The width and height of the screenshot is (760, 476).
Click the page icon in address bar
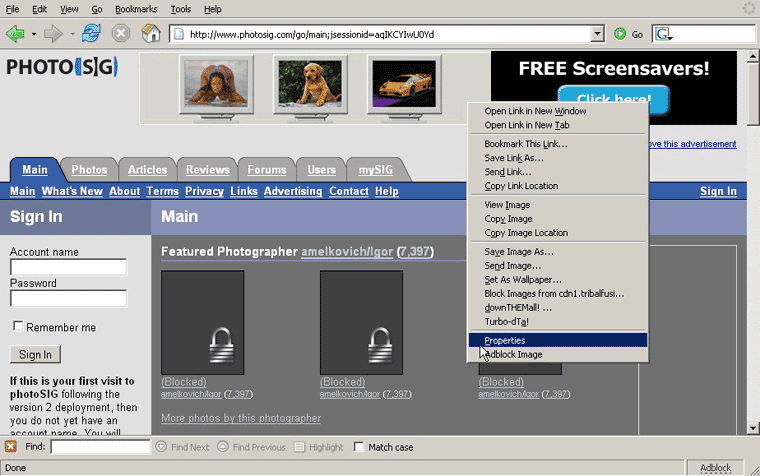click(x=179, y=34)
